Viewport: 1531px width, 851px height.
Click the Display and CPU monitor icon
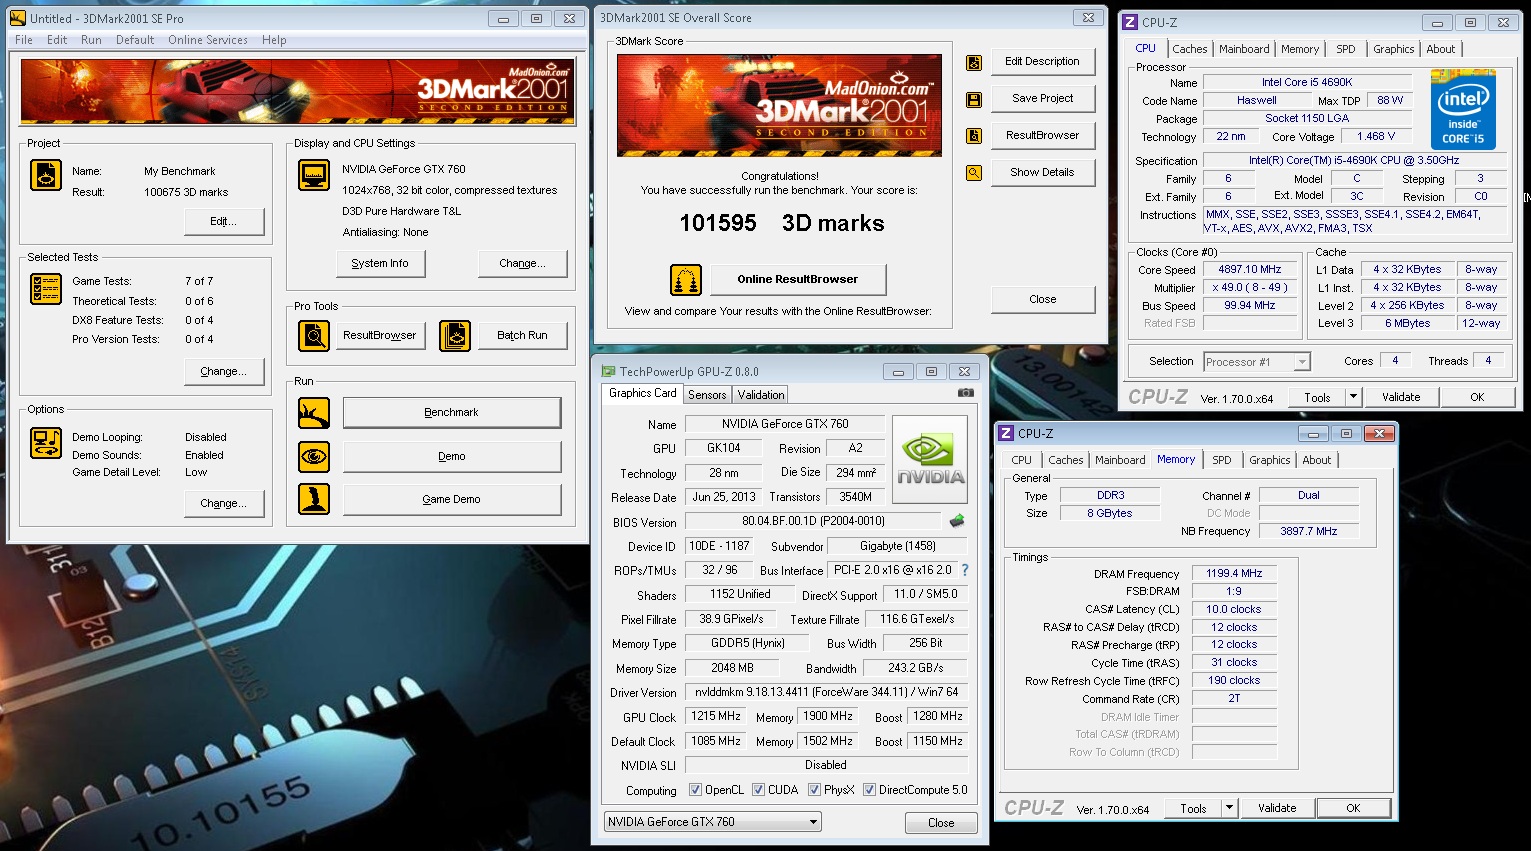pyautogui.click(x=314, y=175)
